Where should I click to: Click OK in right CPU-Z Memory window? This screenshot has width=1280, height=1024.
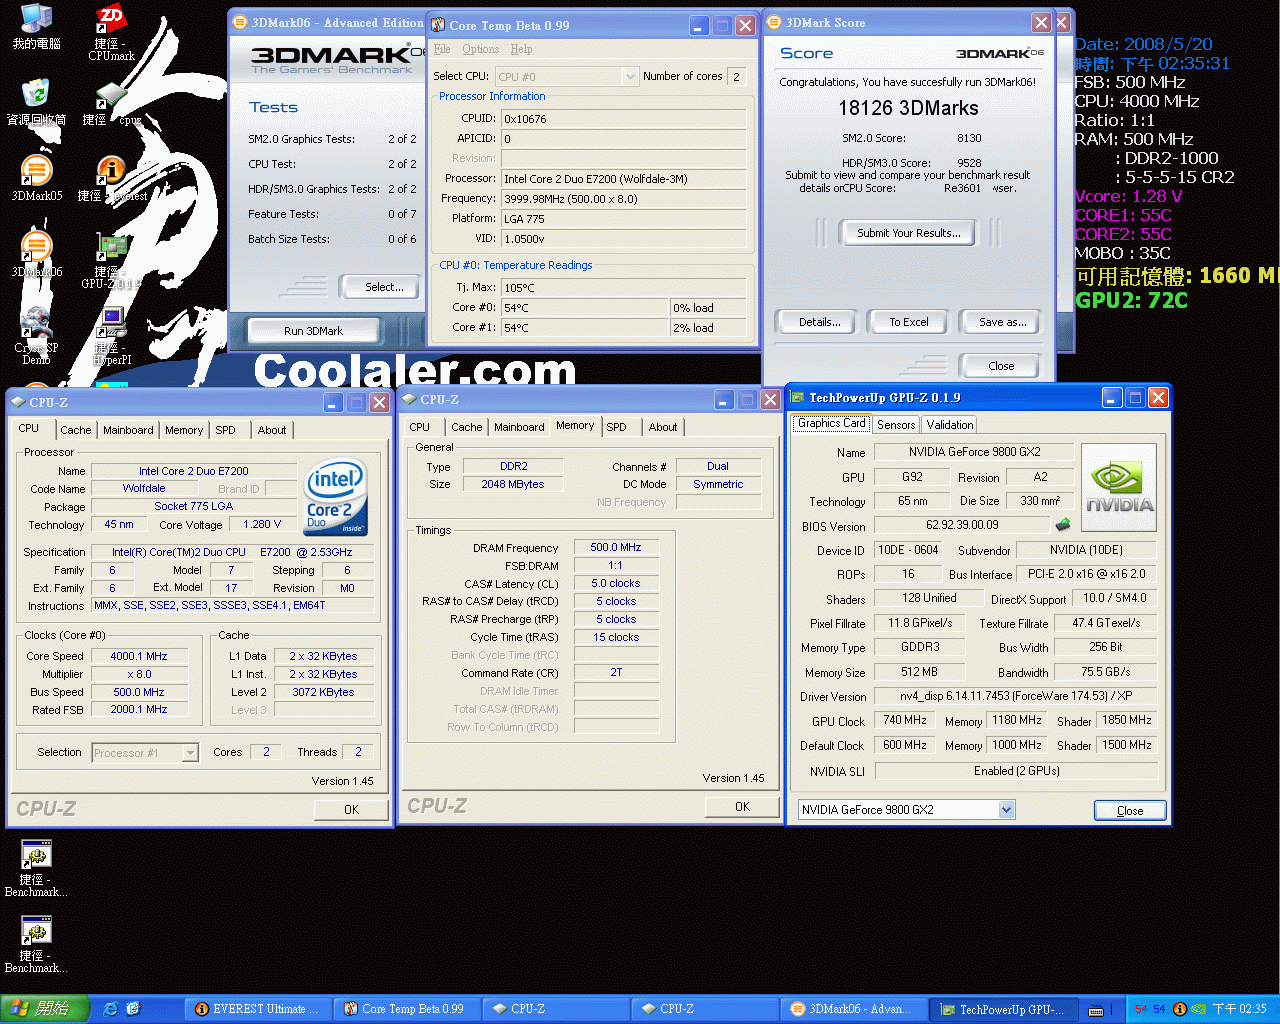pyautogui.click(x=742, y=807)
